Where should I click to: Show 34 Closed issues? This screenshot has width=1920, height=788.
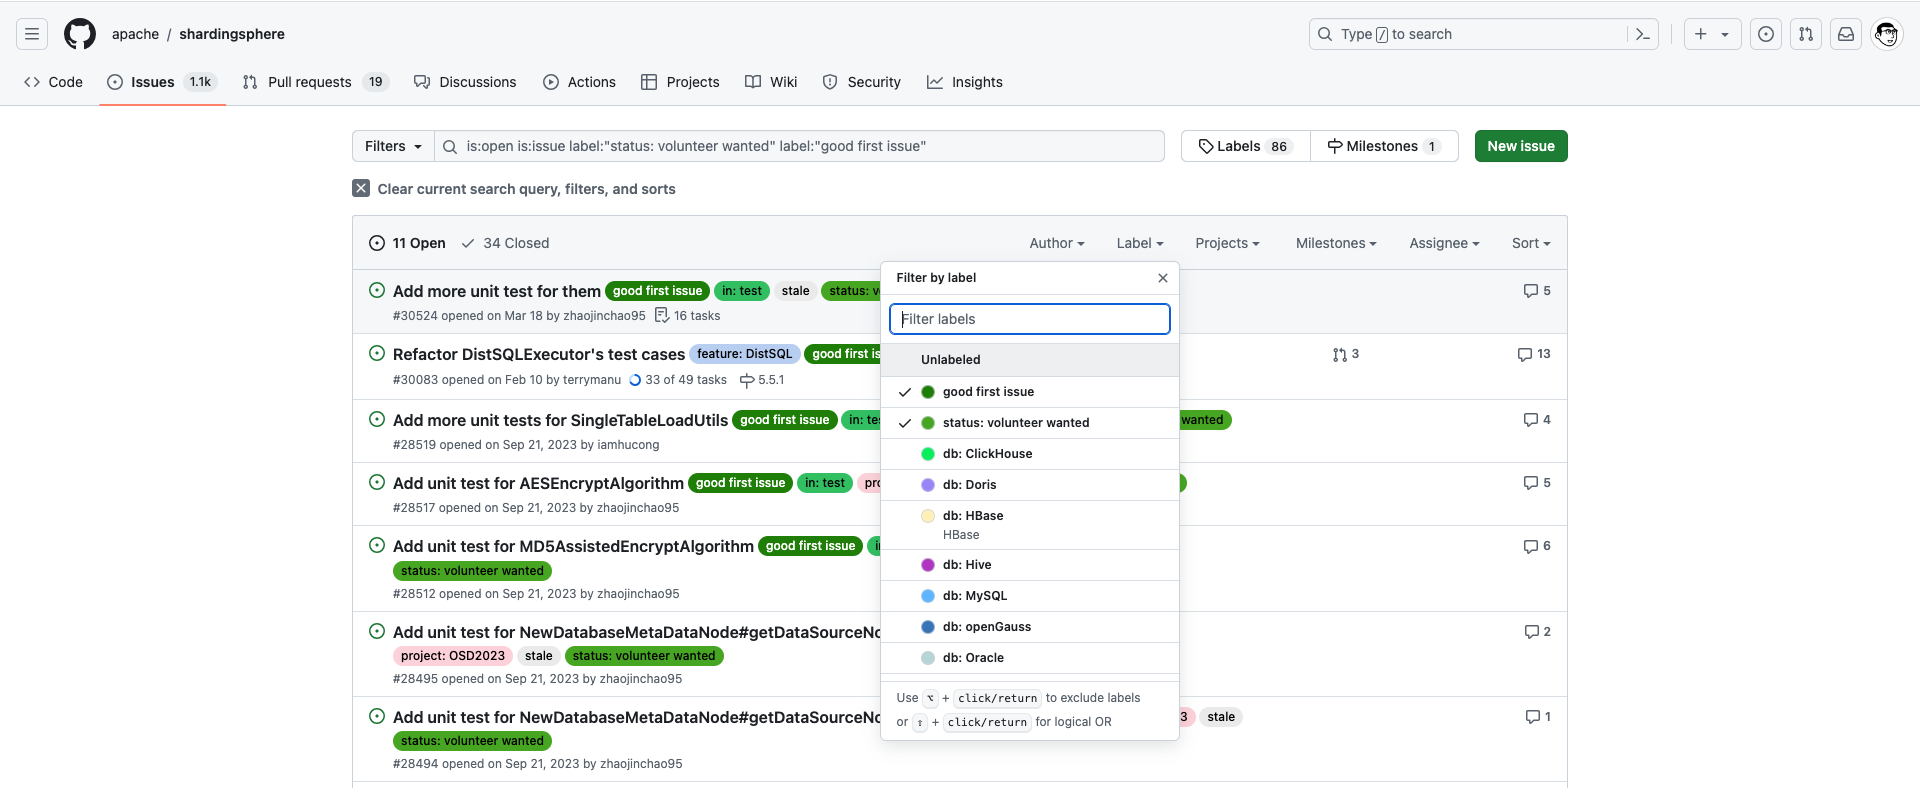coord(505,243)
